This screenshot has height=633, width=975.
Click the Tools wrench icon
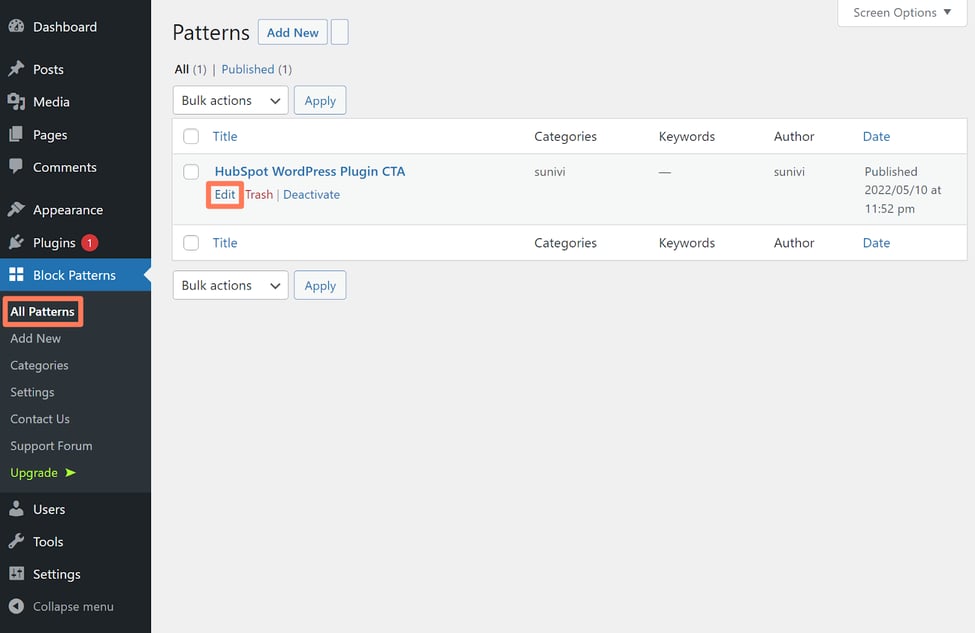(16, 542)
